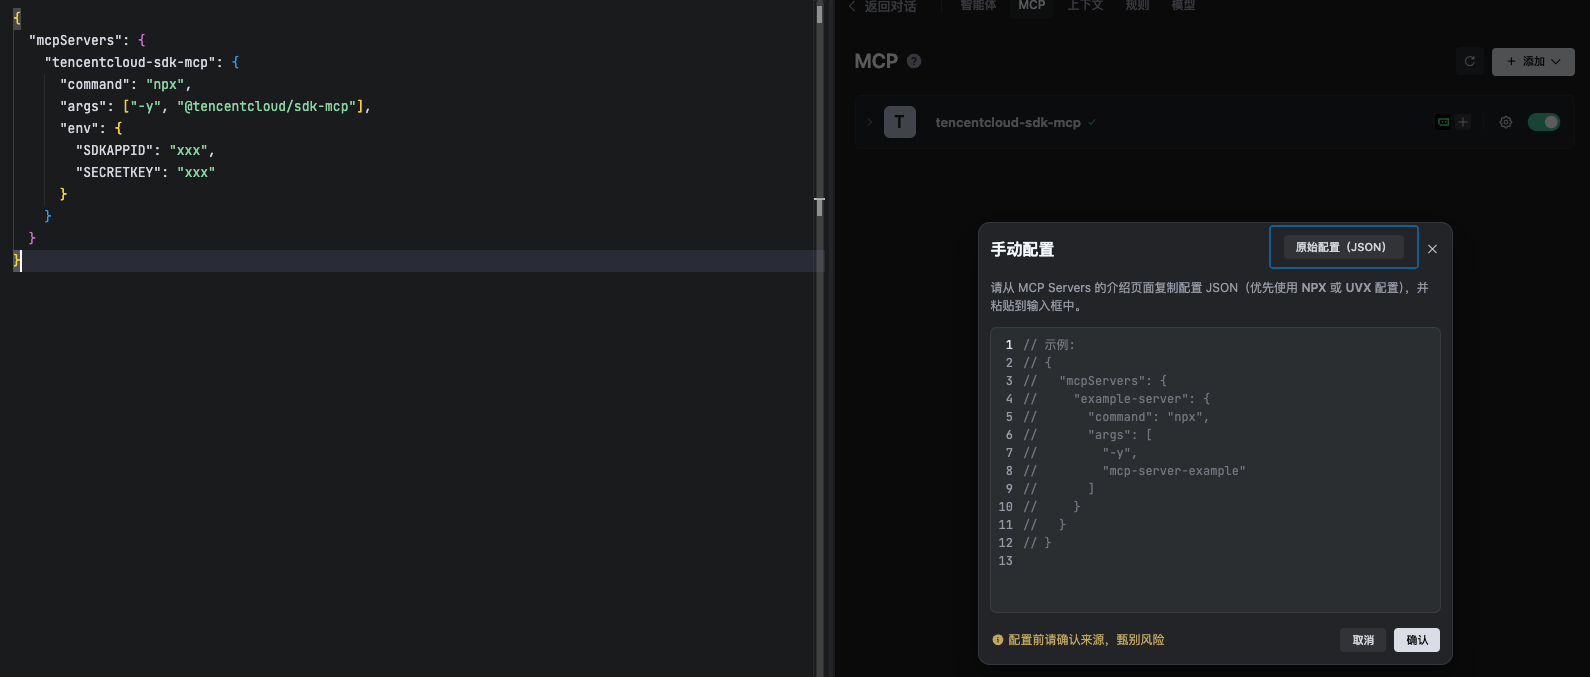Expand the tencentcloud-sdk-mcp server row chevron
The height and width of the screenshot is (677, 1590).
(870, 122)
